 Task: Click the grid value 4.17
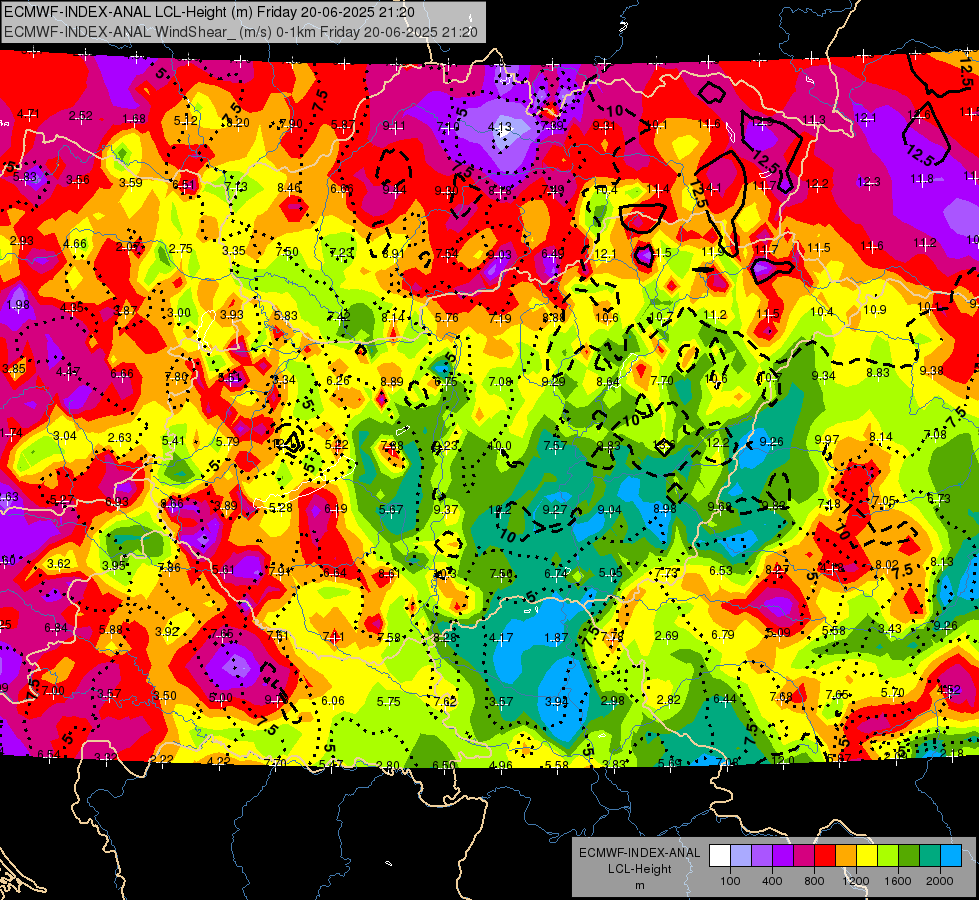pos(501,638)
